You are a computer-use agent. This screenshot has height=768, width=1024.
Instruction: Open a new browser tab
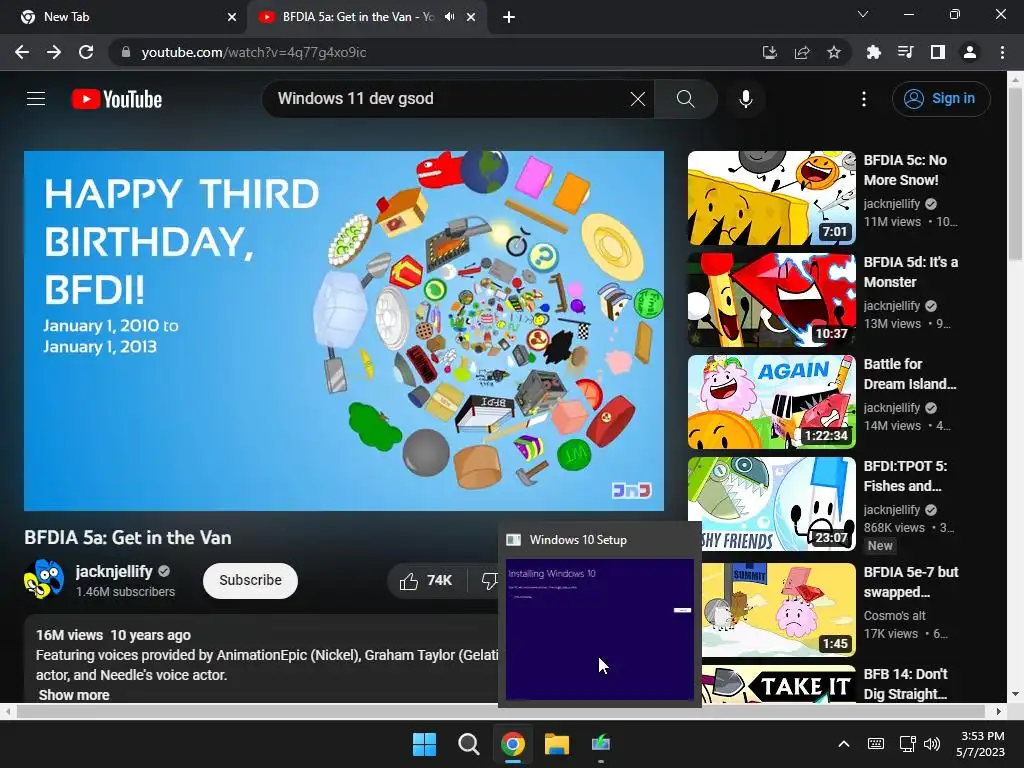[x=509, y=17]
